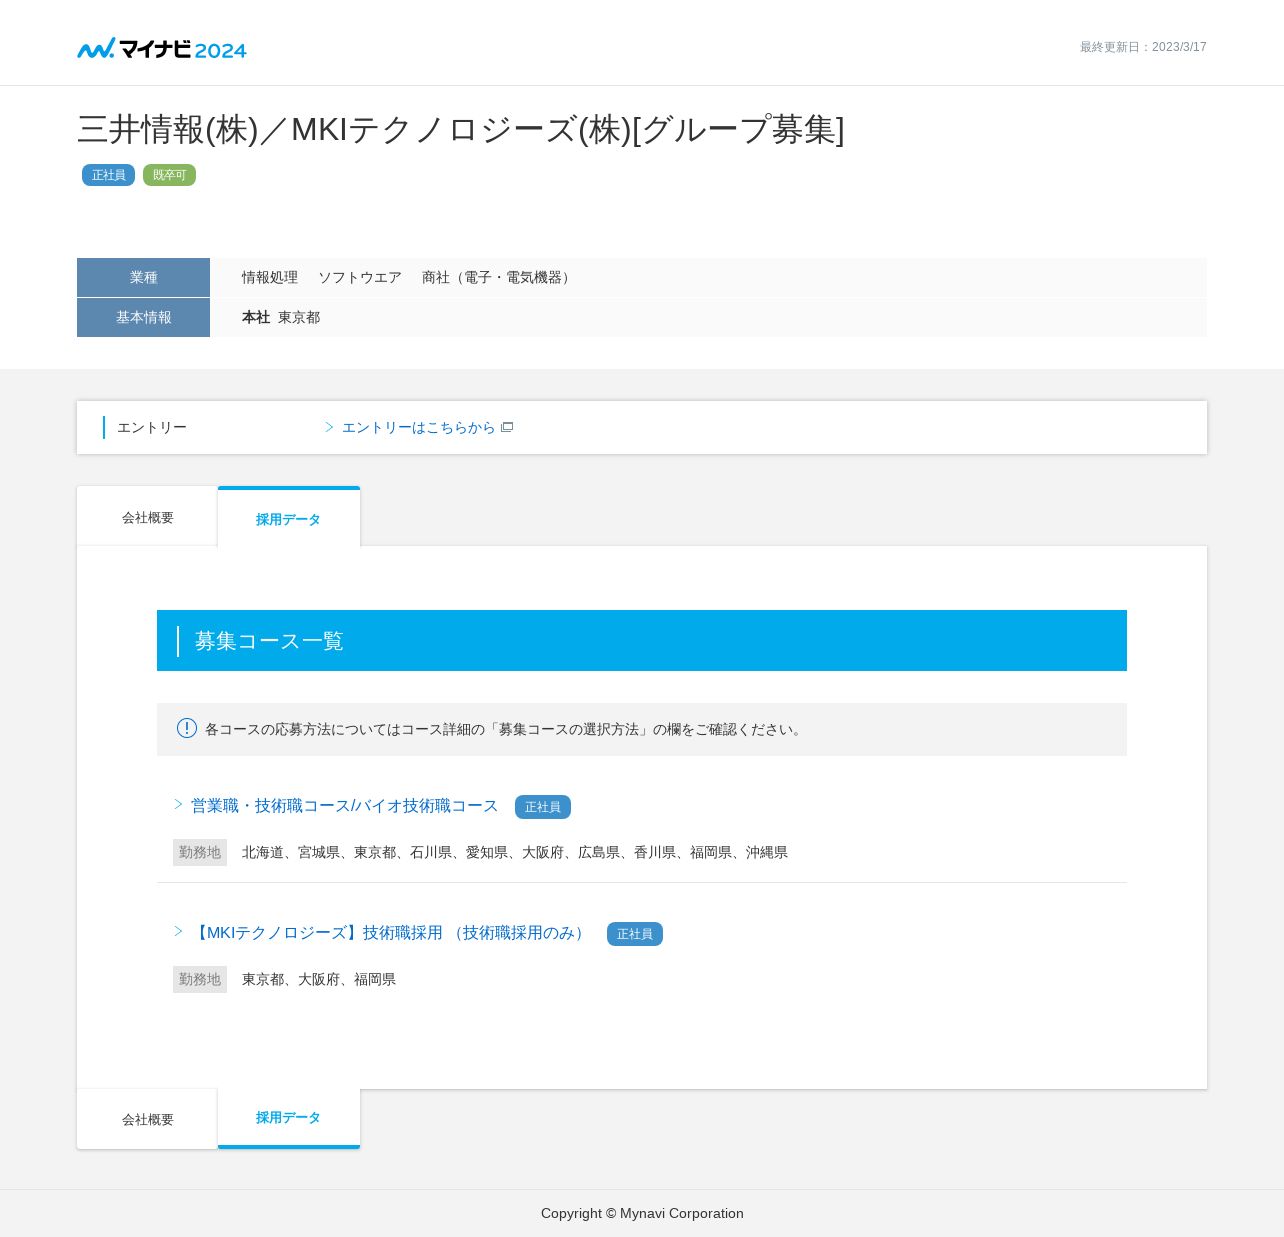Screen dimensions: 1284x1237
Task: Click 商社（電子・電気機器） text
Action: coord(499,277)
